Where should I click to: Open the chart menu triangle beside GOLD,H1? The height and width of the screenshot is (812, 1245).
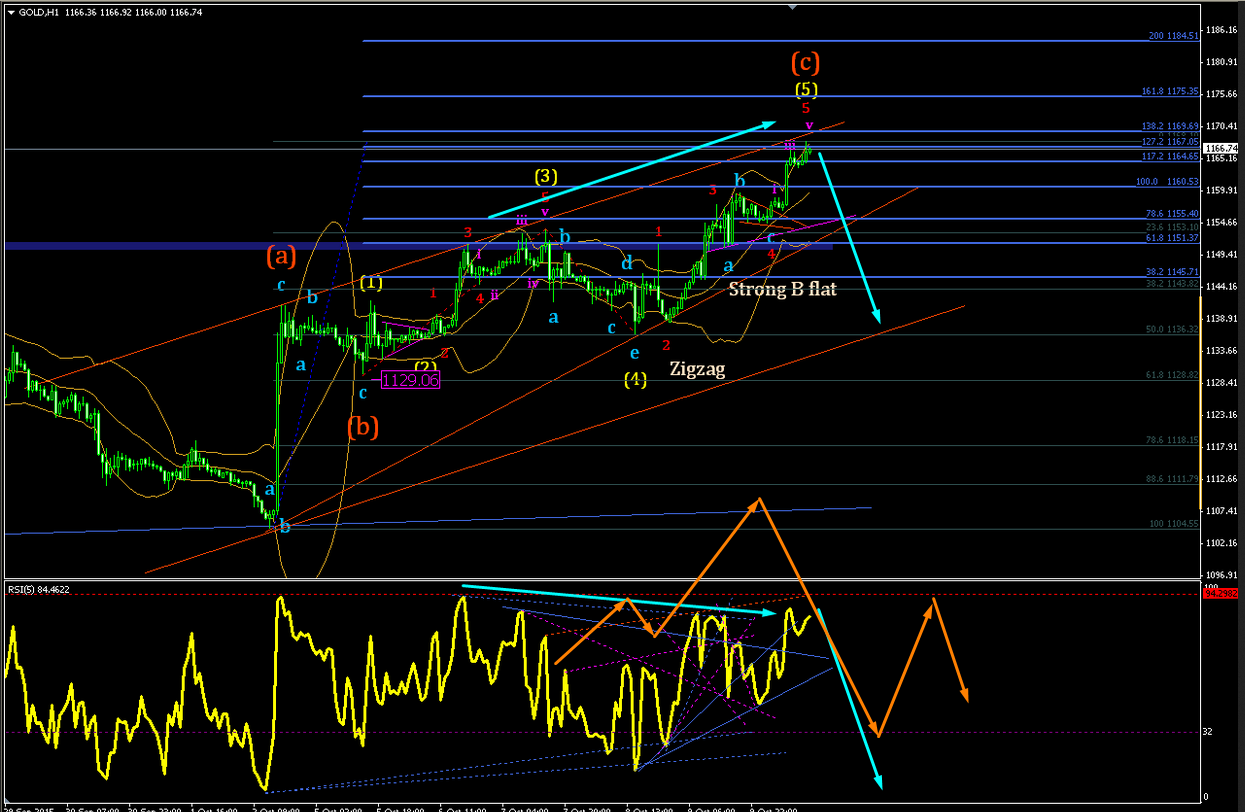(11, 12)
